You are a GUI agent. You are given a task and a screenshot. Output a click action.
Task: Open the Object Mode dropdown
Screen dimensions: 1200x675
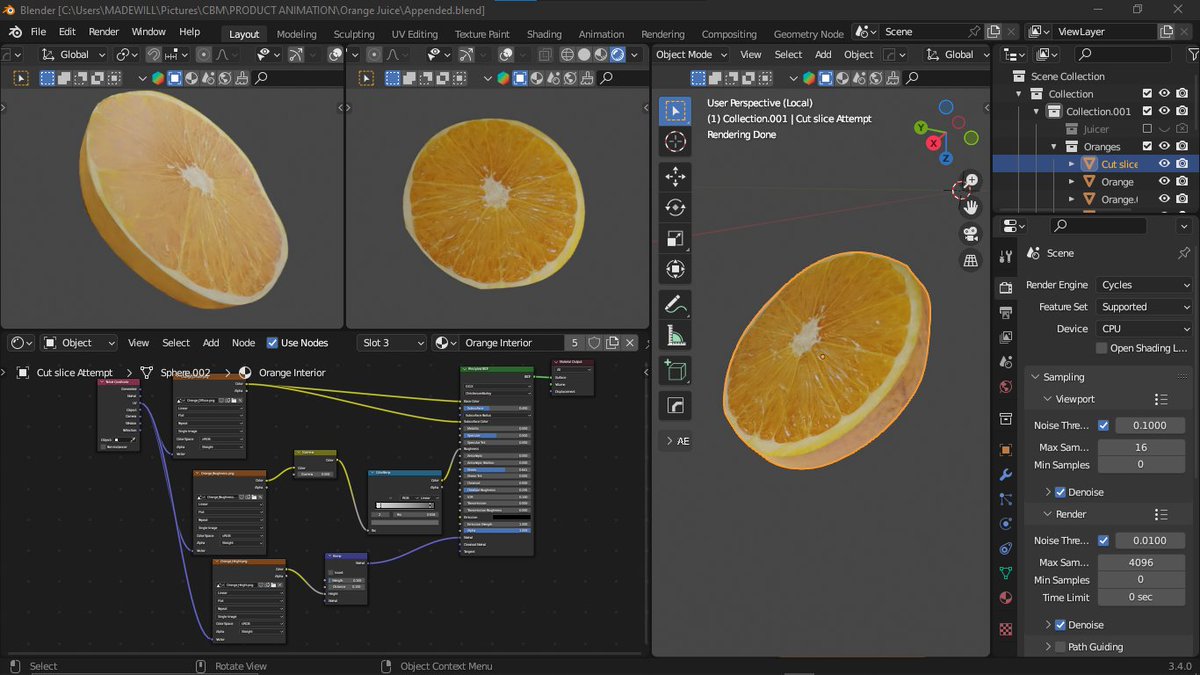click(x=690, y=55)
